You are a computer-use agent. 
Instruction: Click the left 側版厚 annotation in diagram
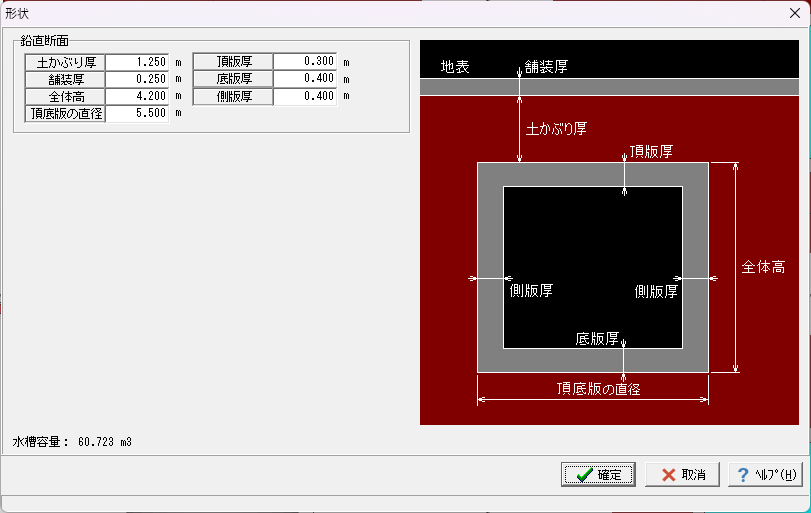click(x=531, y=291)
